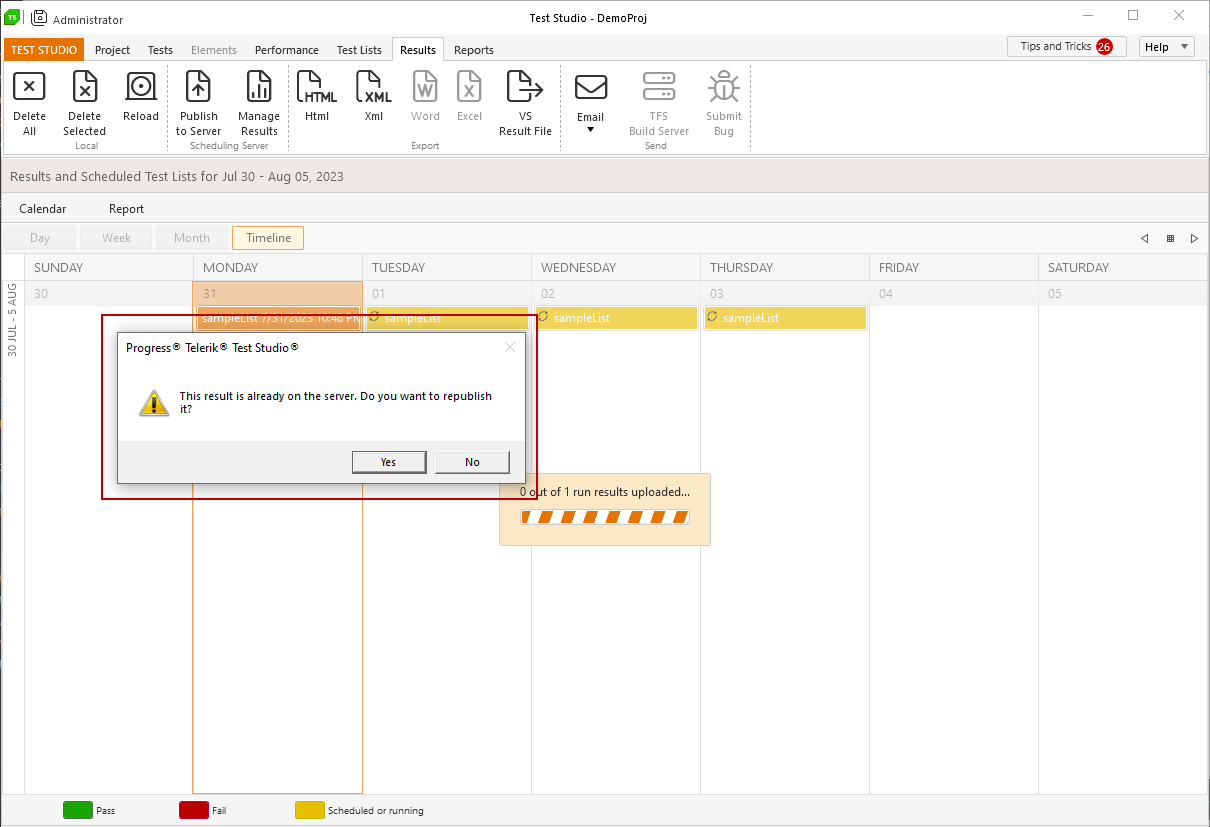Click the SATURDAY column header
The width and height of the screenshot is (1210, 827).
coord(1122,268)
